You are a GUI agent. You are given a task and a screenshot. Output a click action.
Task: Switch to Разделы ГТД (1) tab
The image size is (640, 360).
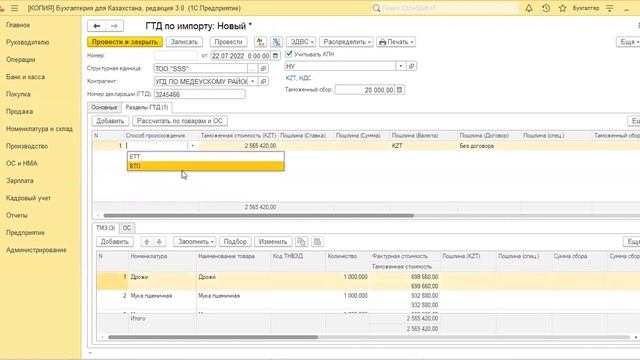tap(147, 107)
